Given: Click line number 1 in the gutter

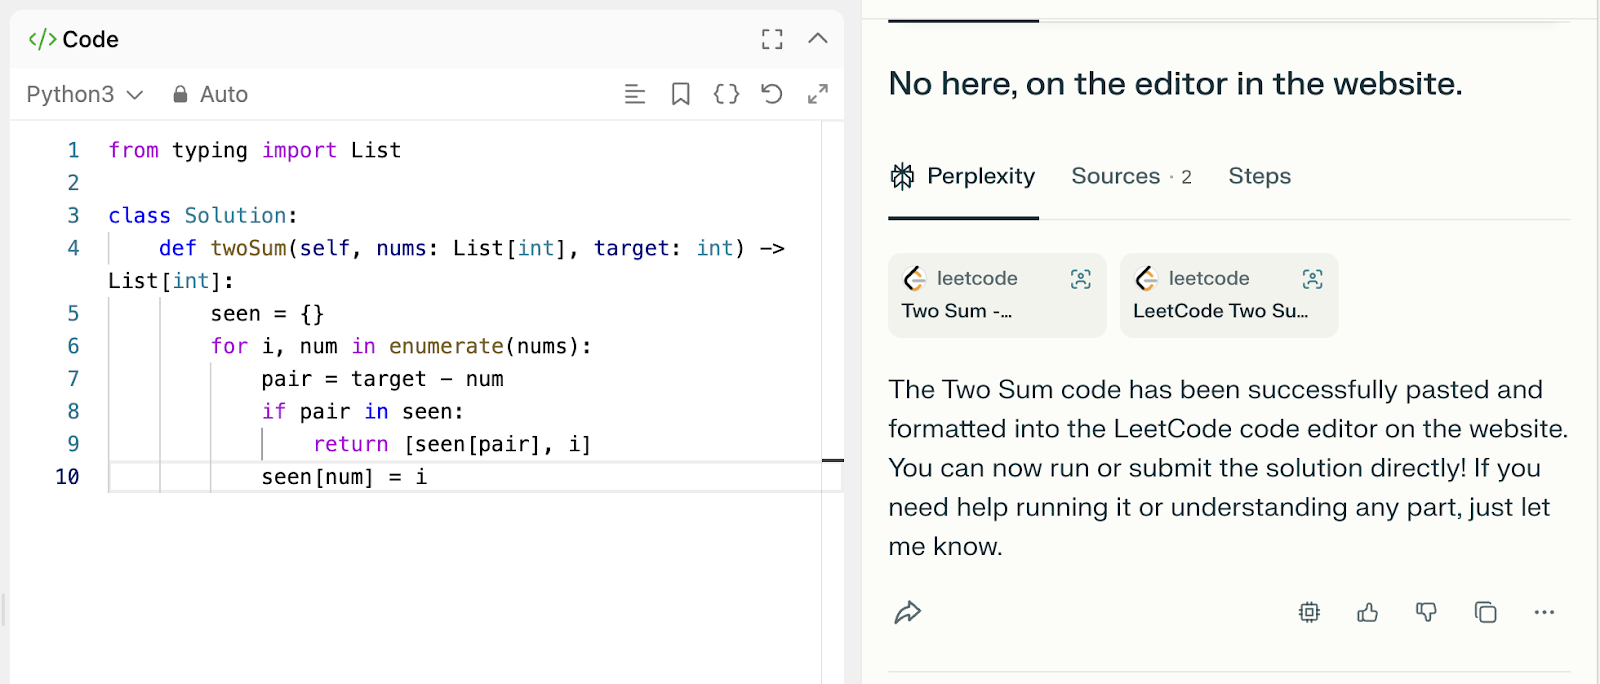Looking at the screenshot, I should click(73, 150).
